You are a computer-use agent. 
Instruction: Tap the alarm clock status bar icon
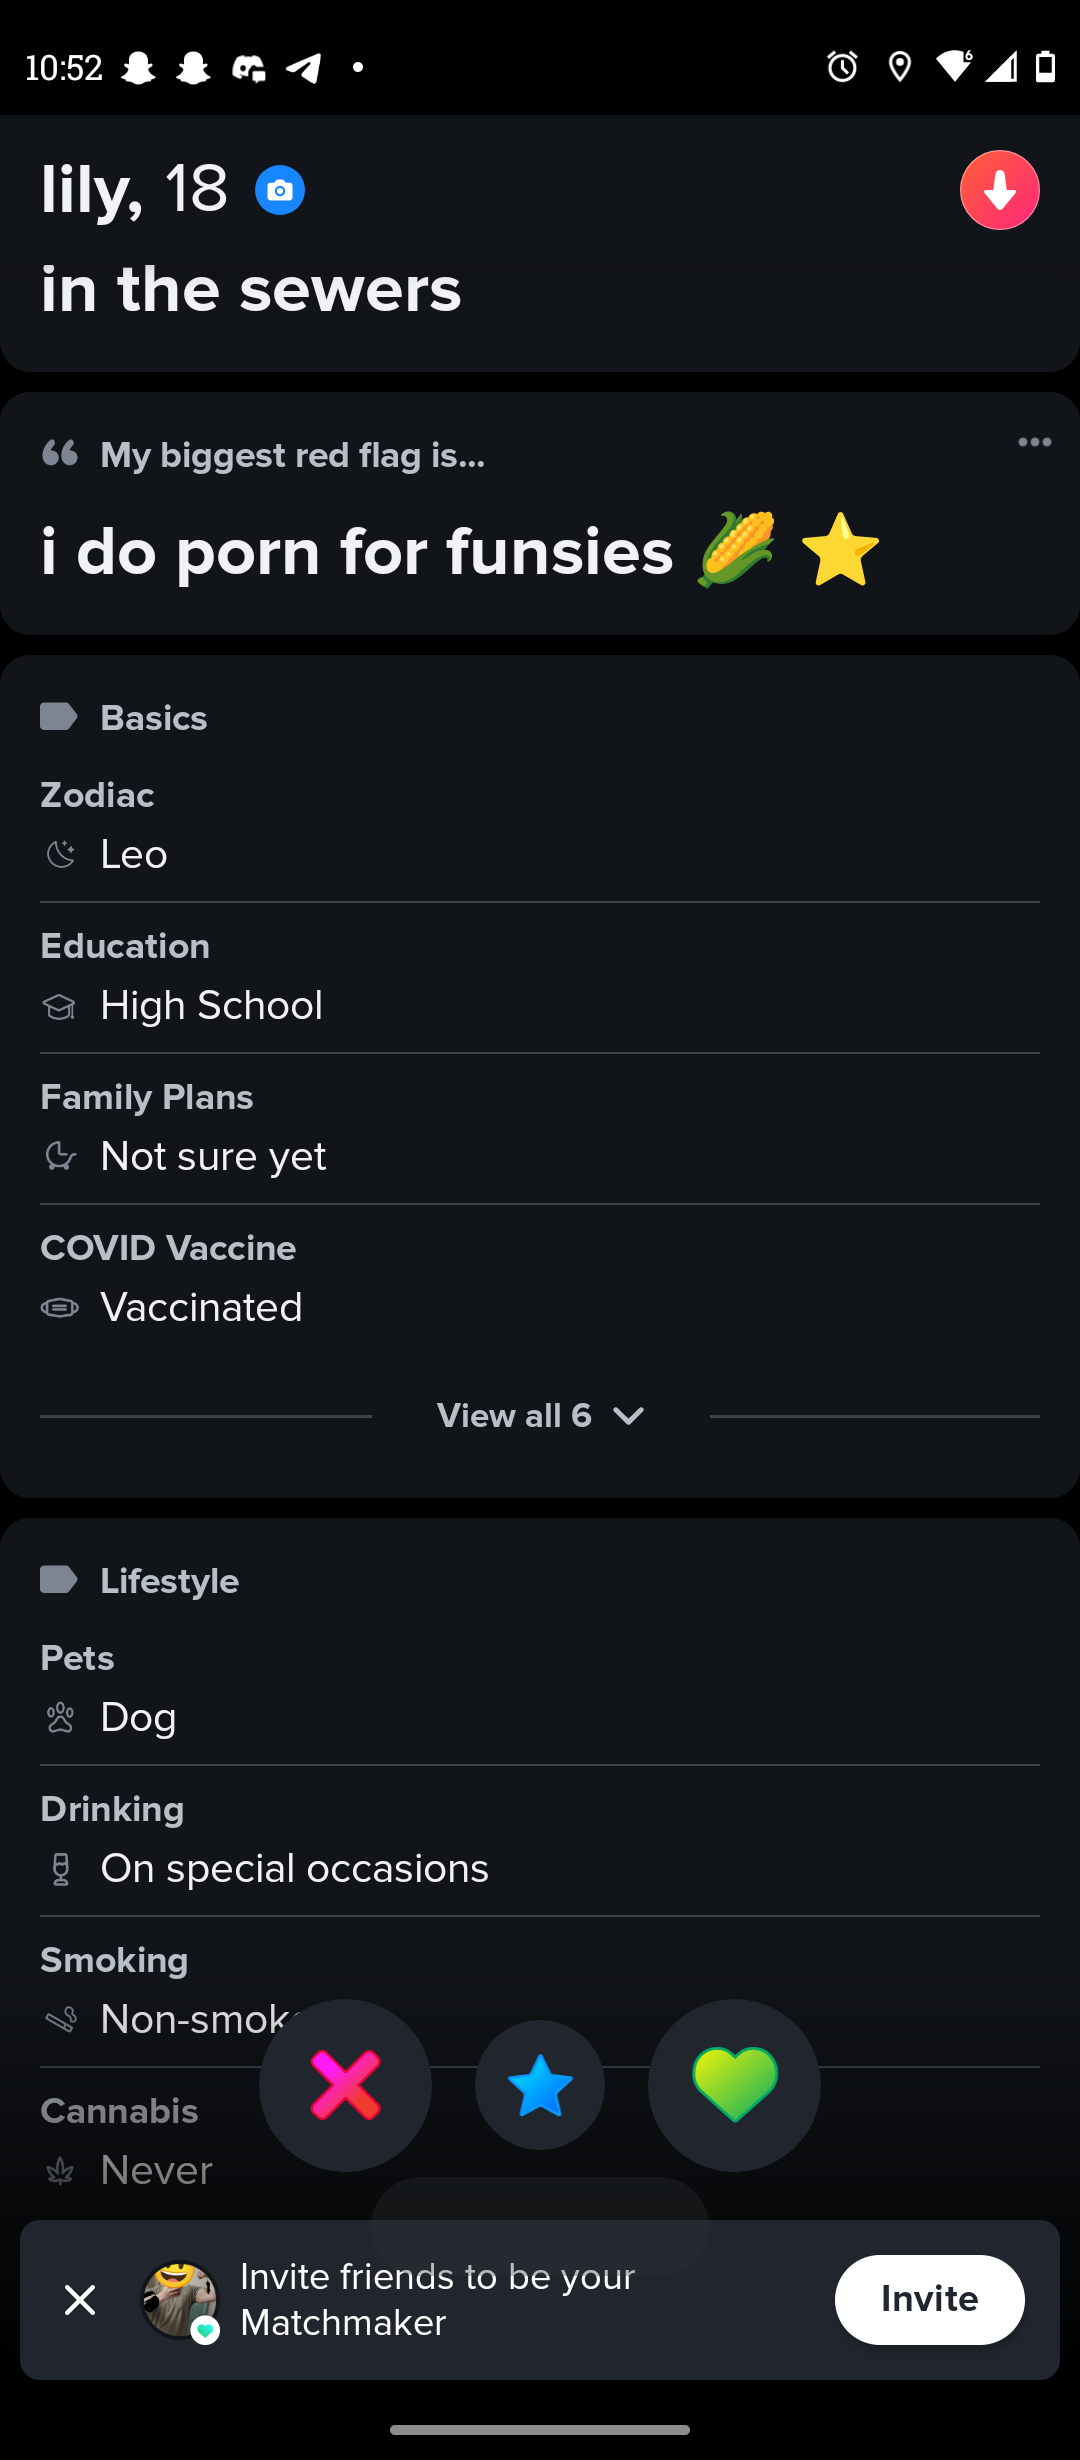click(x=842, y=67)
